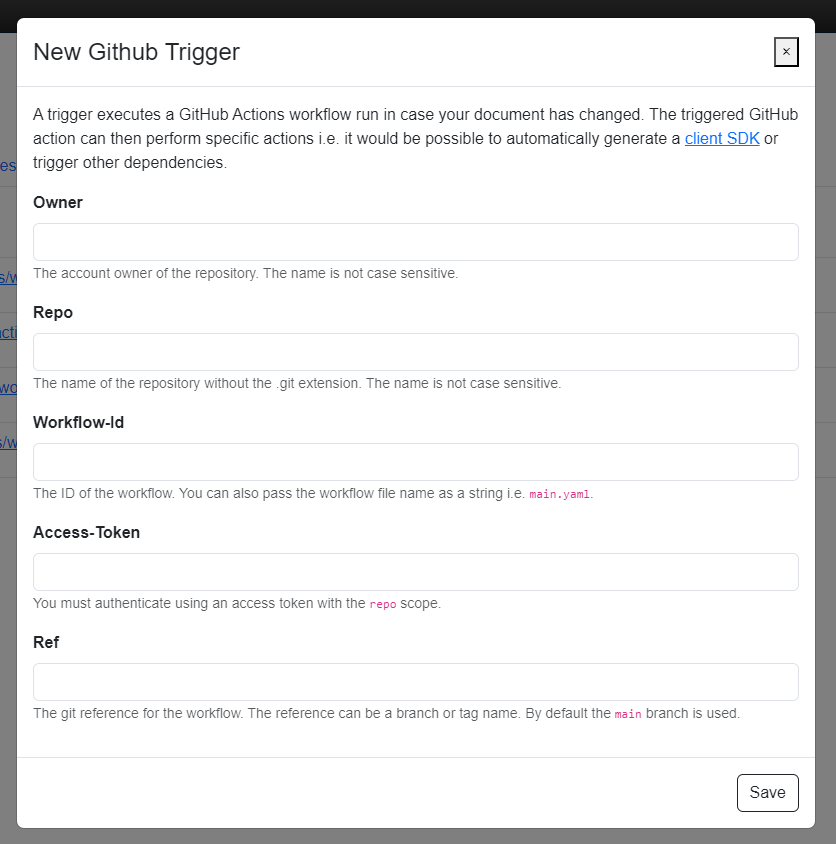This screenshot has width=836, height=844.
Task: Click the pink repo scope code text
Action: [383, 604]
